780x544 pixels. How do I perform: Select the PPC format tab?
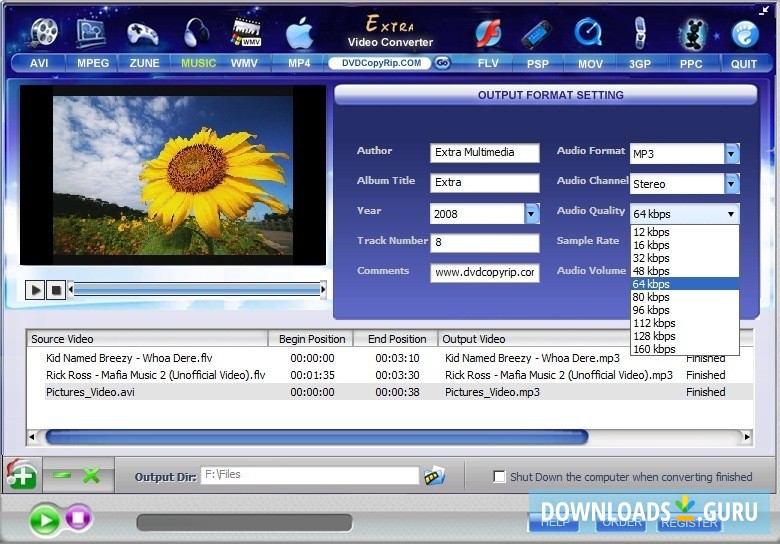tap(691, 64)
